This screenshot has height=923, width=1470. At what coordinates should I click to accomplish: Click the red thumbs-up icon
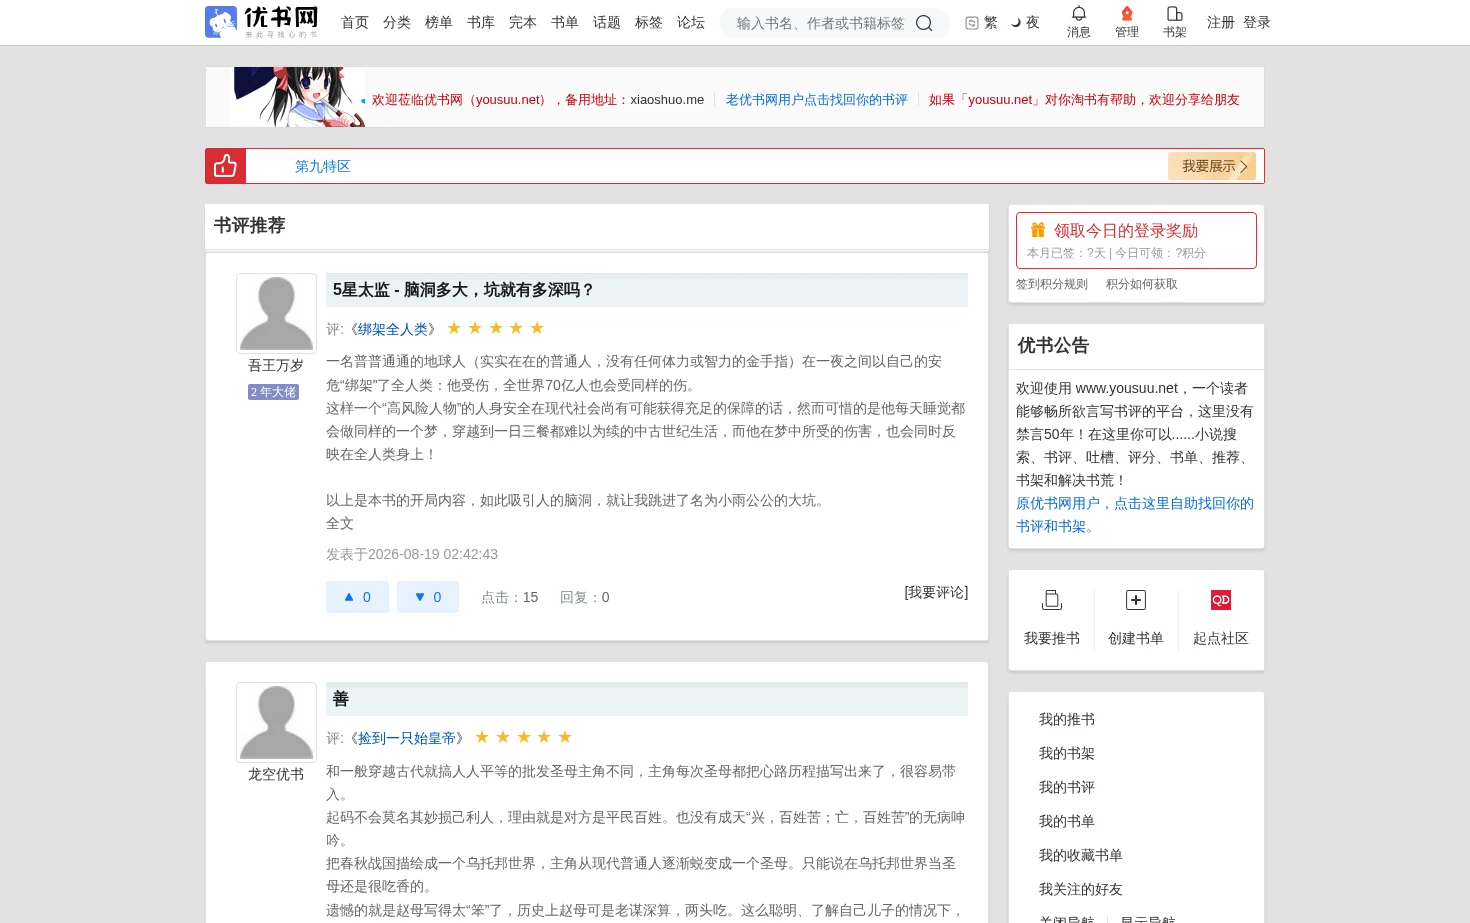click(x=225, y=166)
